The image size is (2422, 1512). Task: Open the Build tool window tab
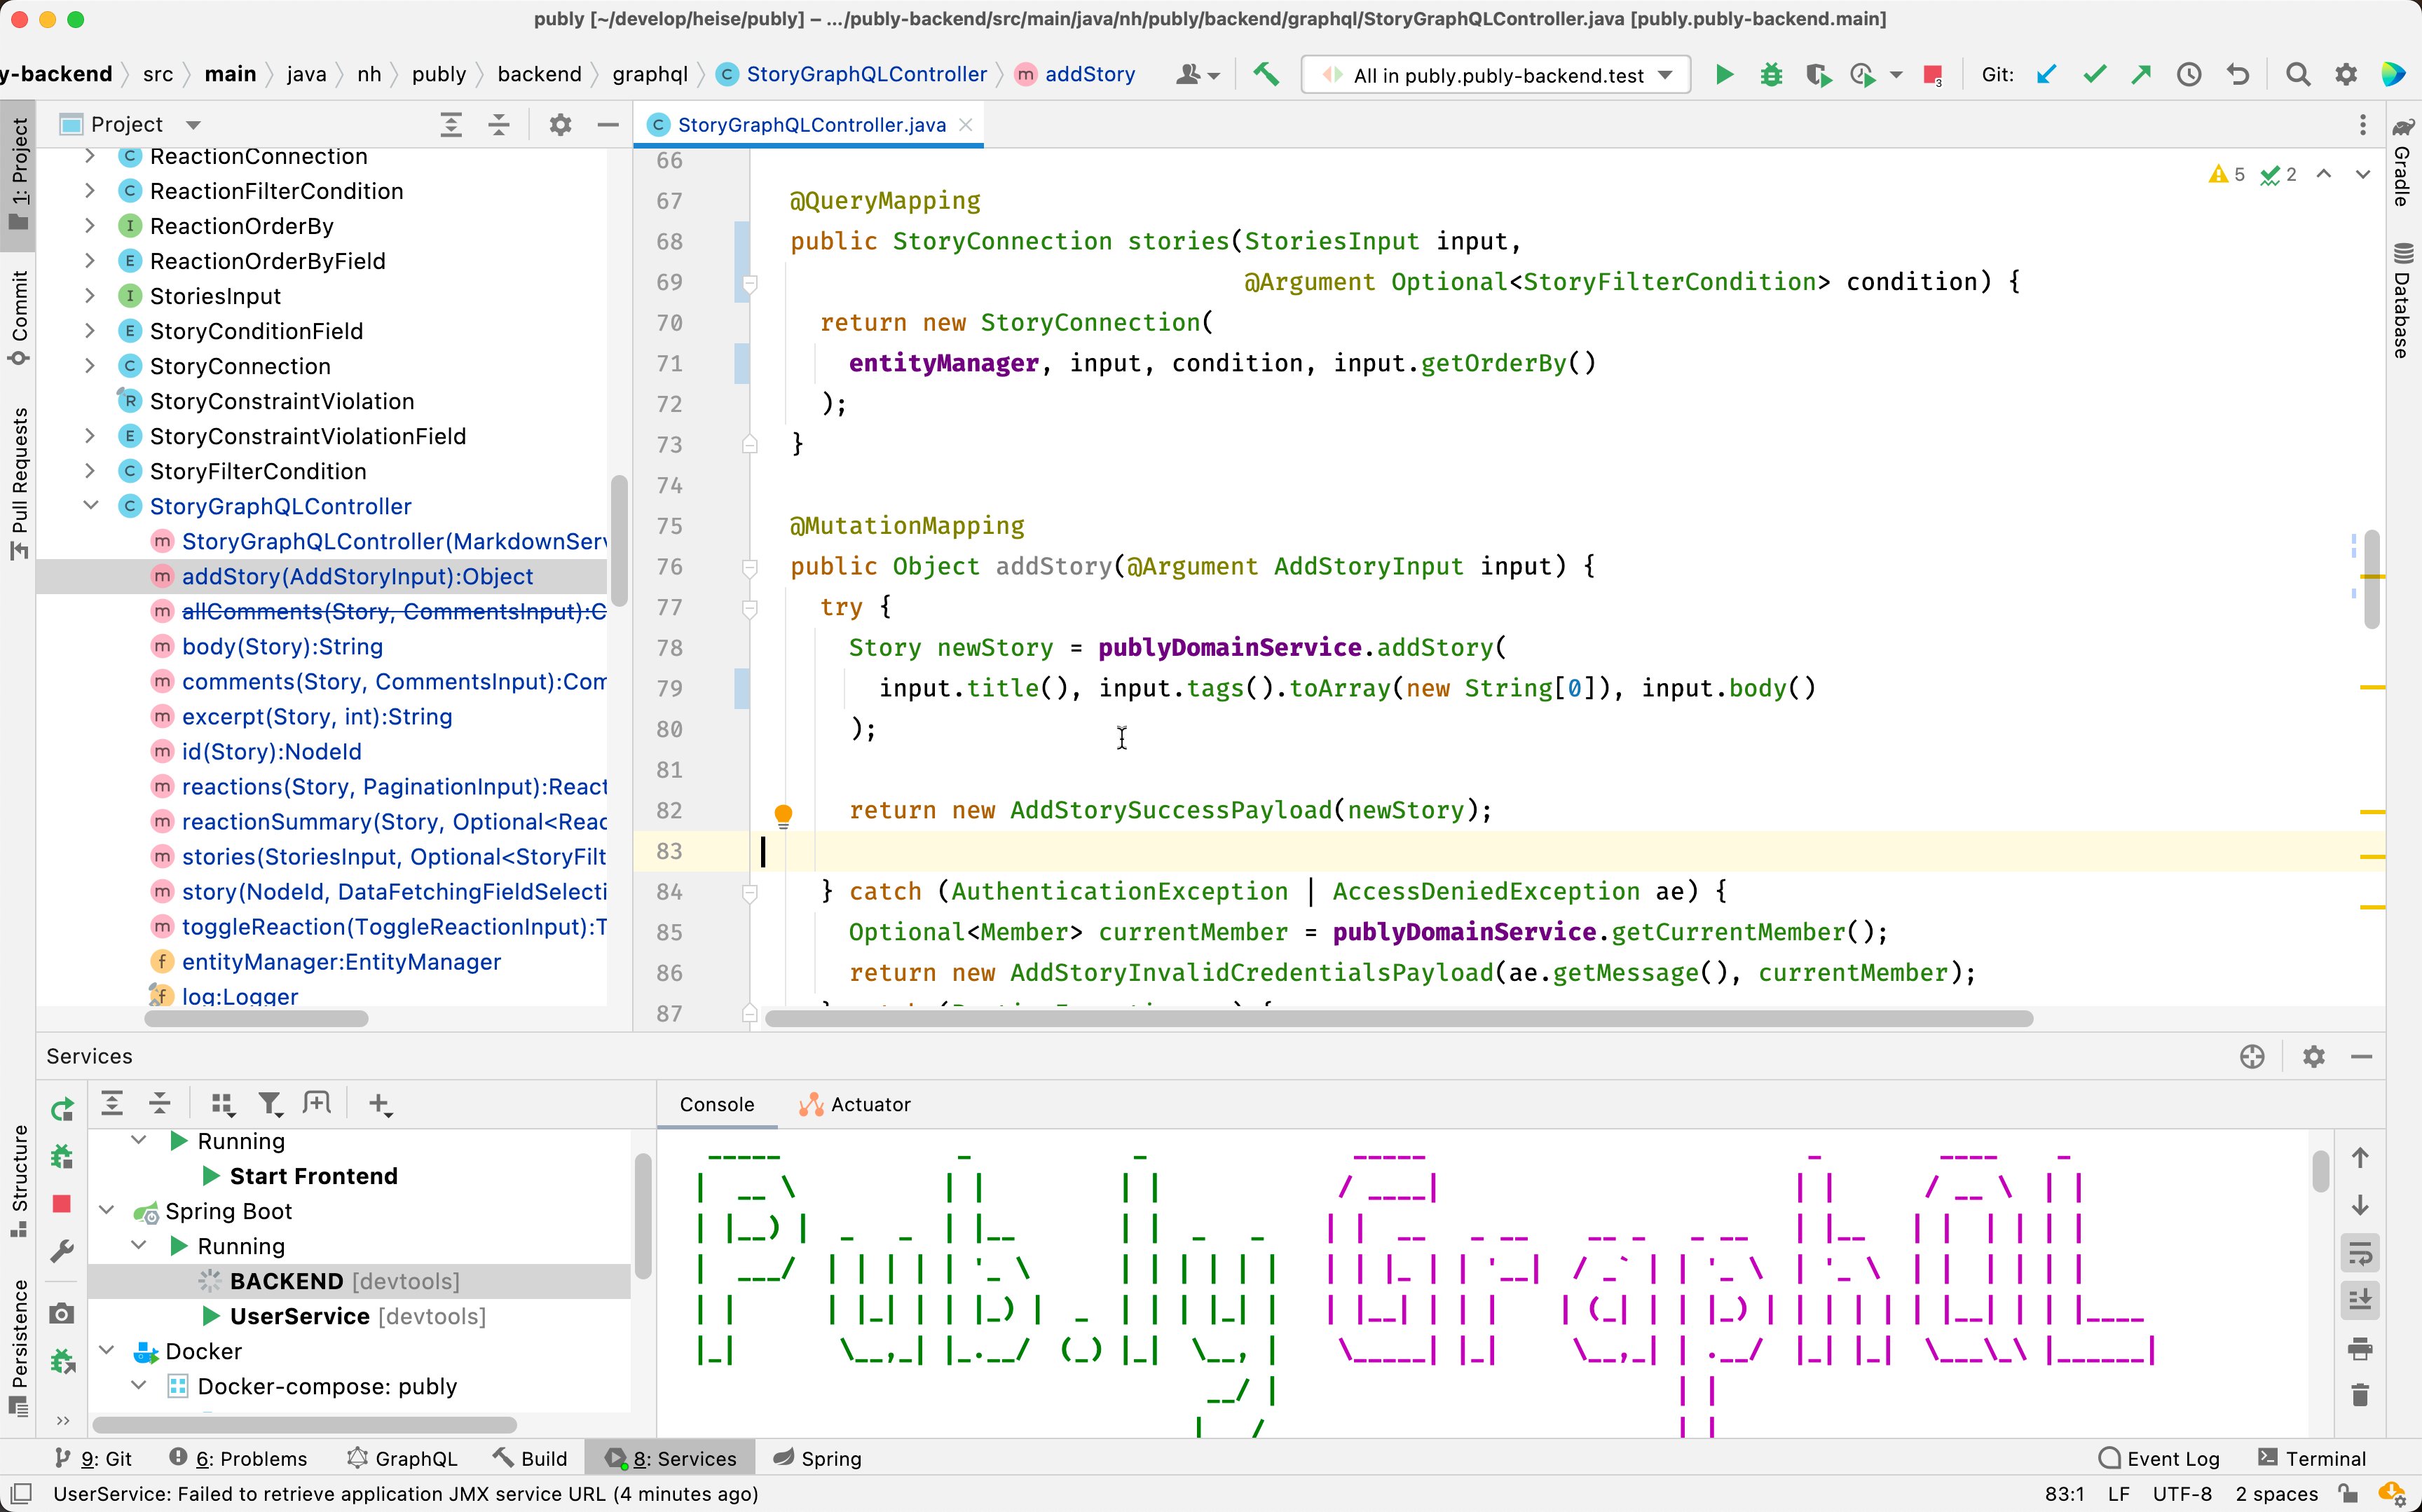click(x=530, y=1459)
